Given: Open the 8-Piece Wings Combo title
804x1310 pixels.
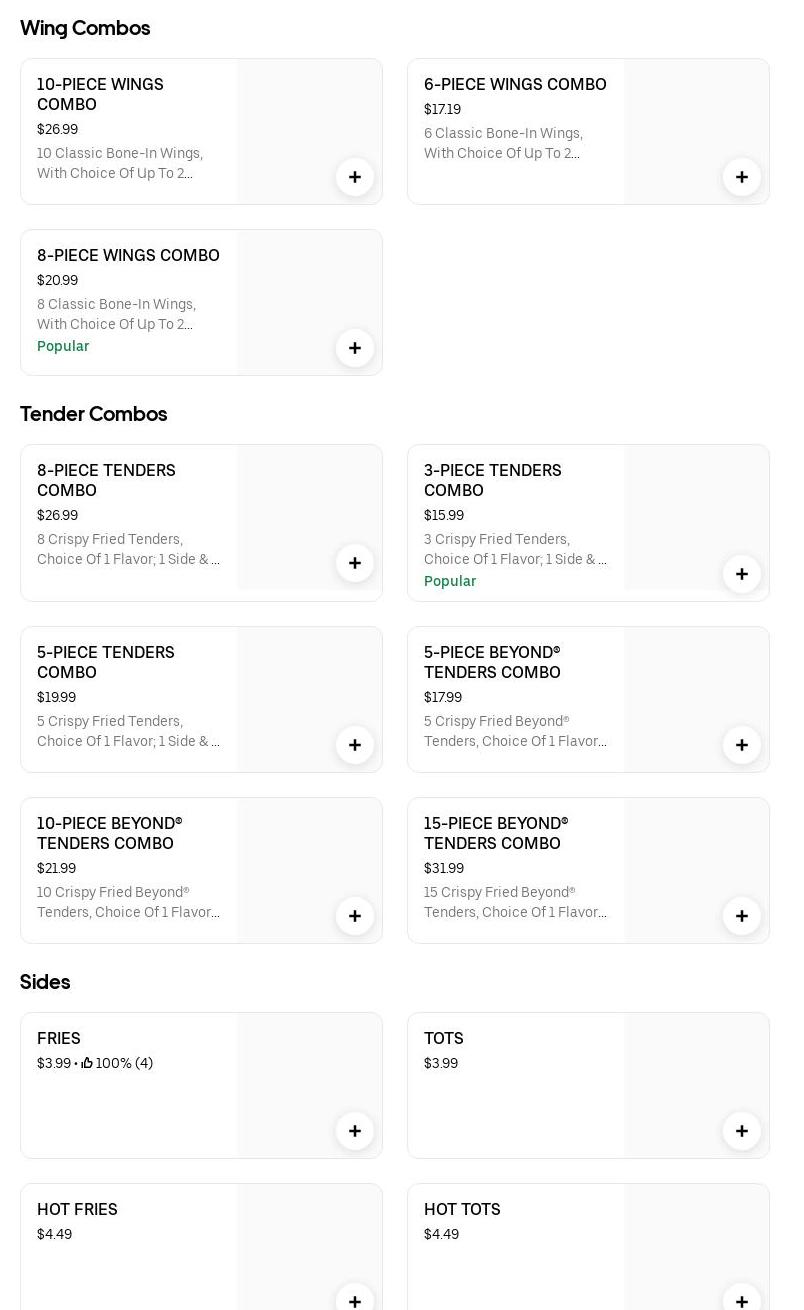Looking at the screenshot, I should [x=128, y=256].
